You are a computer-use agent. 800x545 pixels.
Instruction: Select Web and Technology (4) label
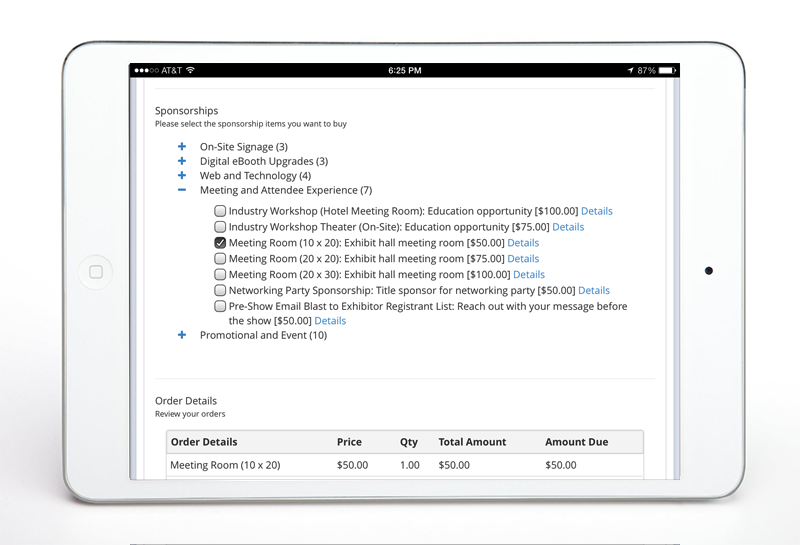click(255, 176)
